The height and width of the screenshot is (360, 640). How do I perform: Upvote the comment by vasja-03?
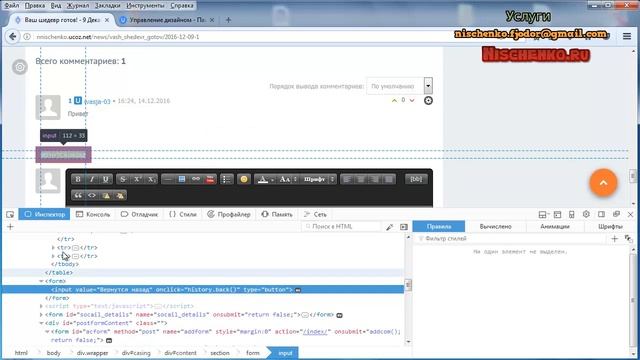click(x=394, y=100)
